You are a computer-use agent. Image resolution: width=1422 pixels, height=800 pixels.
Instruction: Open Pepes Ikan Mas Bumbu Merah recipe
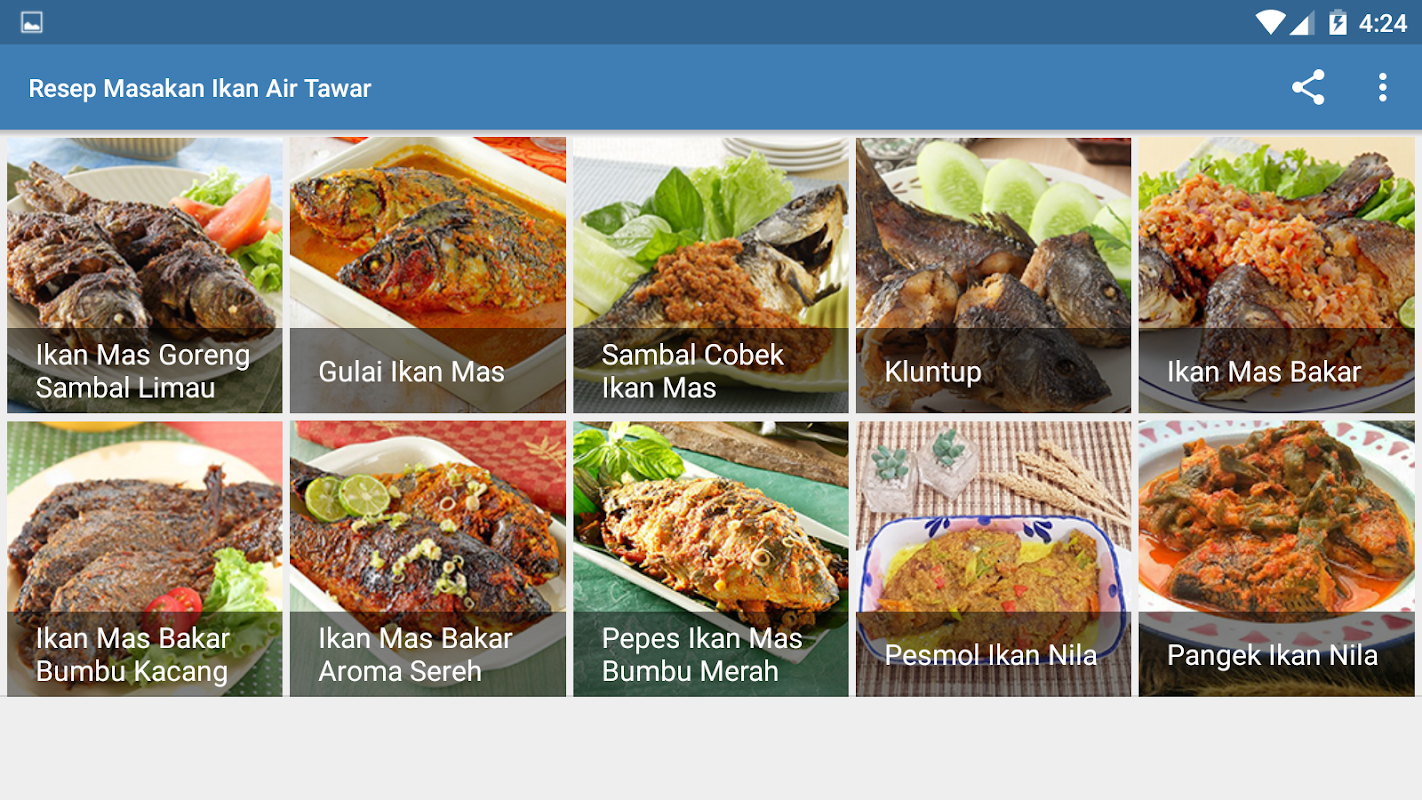711,558
